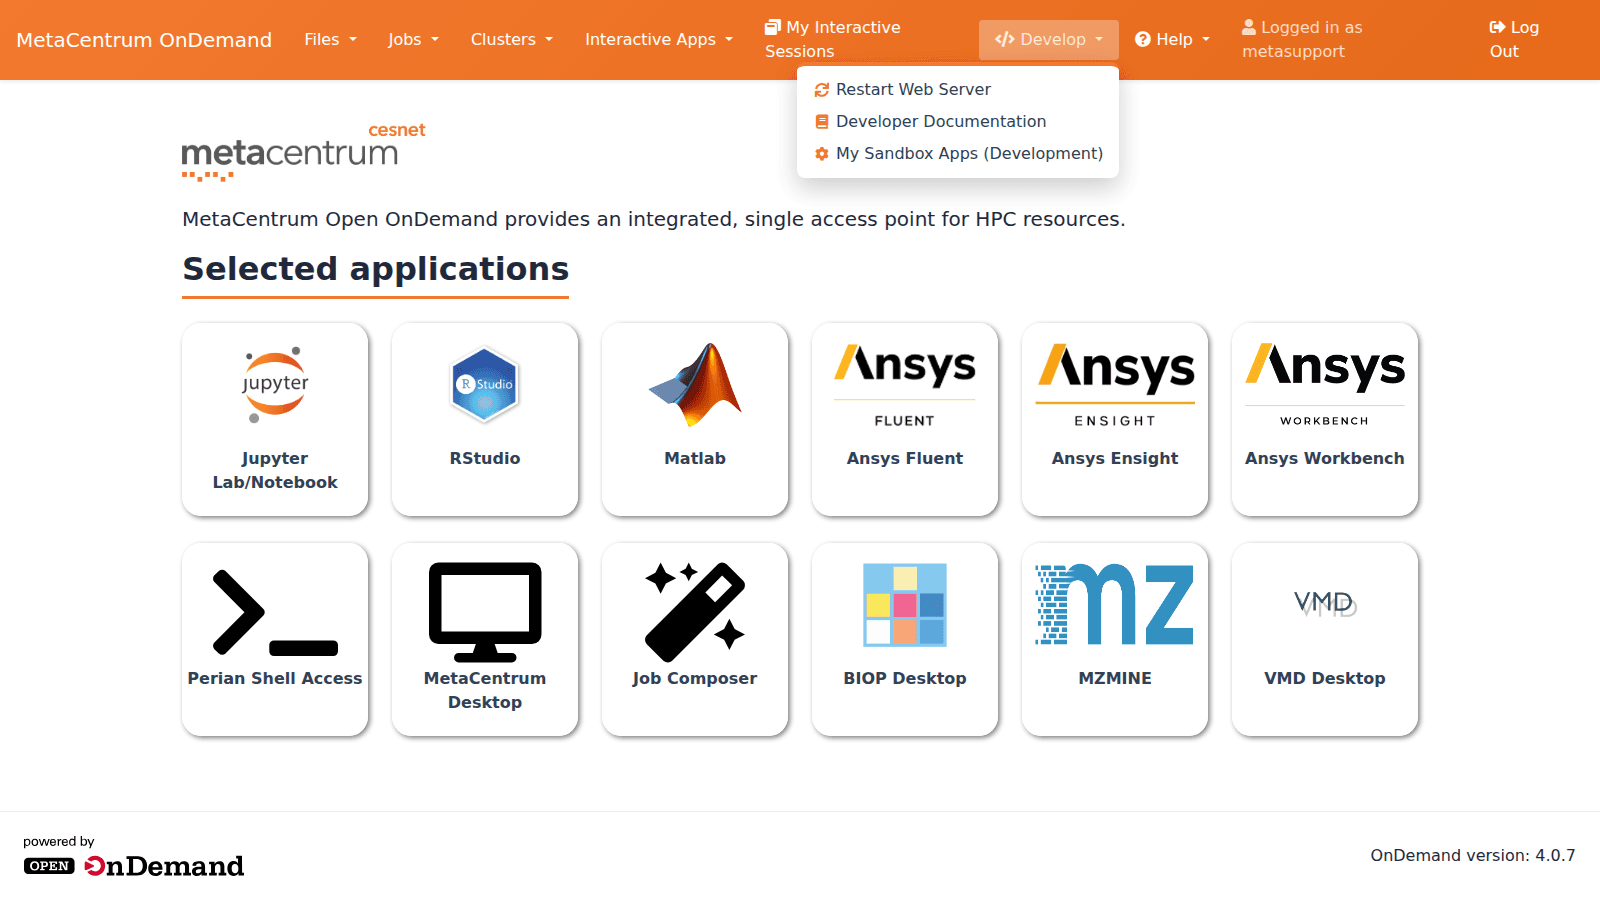Open the Jupyter Lab/Notebook app icon
1600x900 pixels.
click(x=275, y=385)
